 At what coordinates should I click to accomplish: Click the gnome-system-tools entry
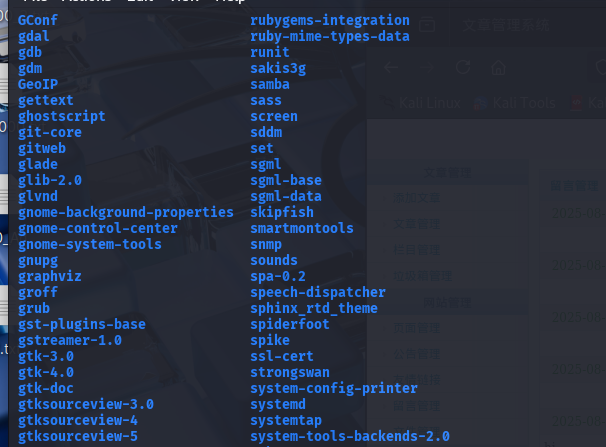click(90, 245)
